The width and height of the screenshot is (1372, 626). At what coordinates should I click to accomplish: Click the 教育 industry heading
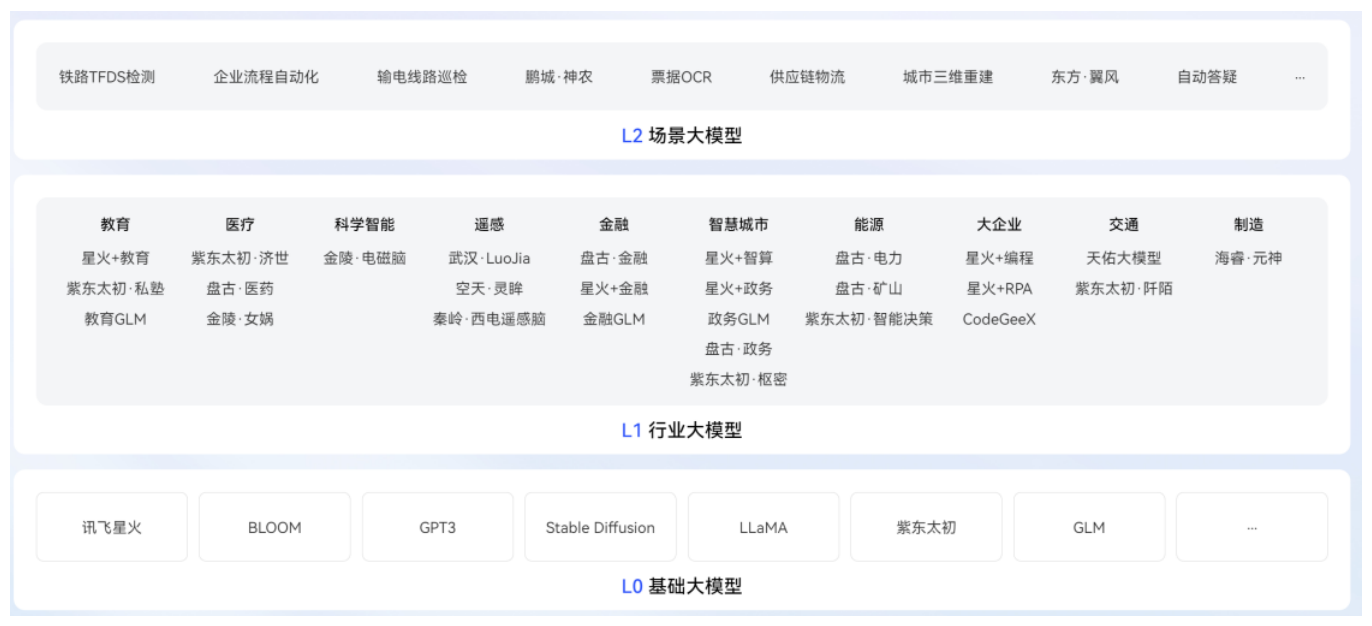115,225
